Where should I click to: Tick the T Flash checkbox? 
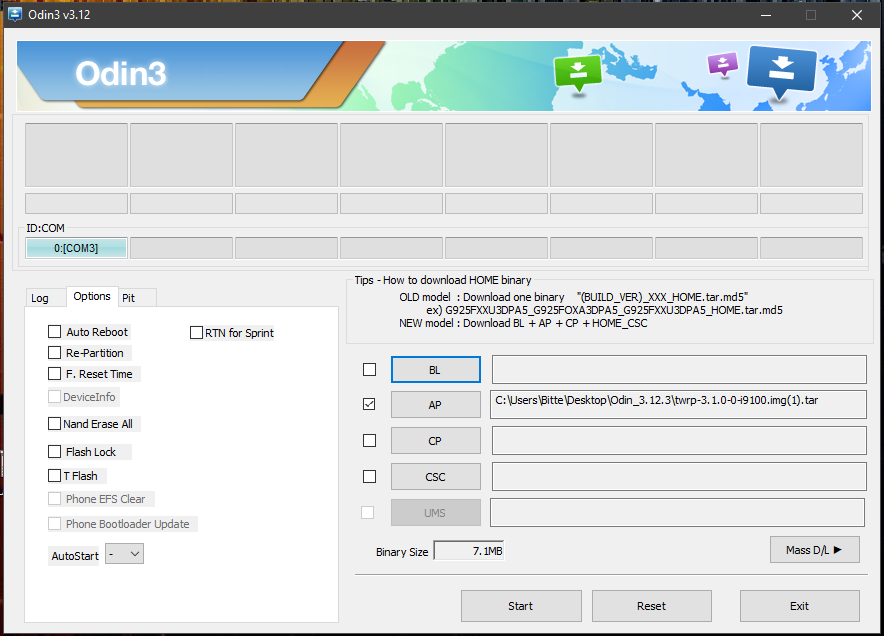pos(55,475)
